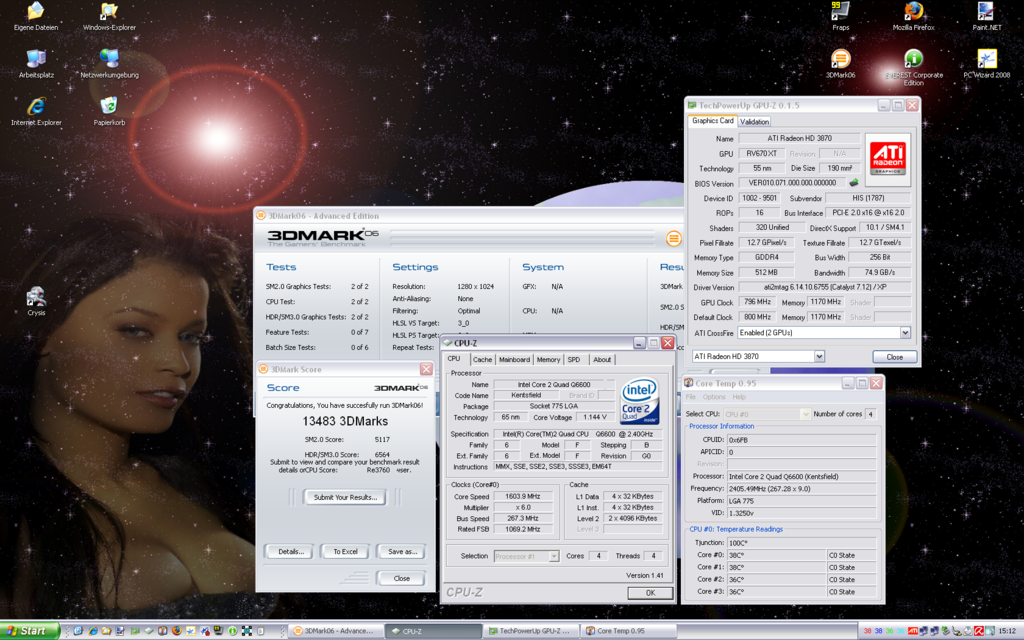1024x640 pixels.
Task: Click Submit Your Results in 3DMark Score
Action: point(345,498)
